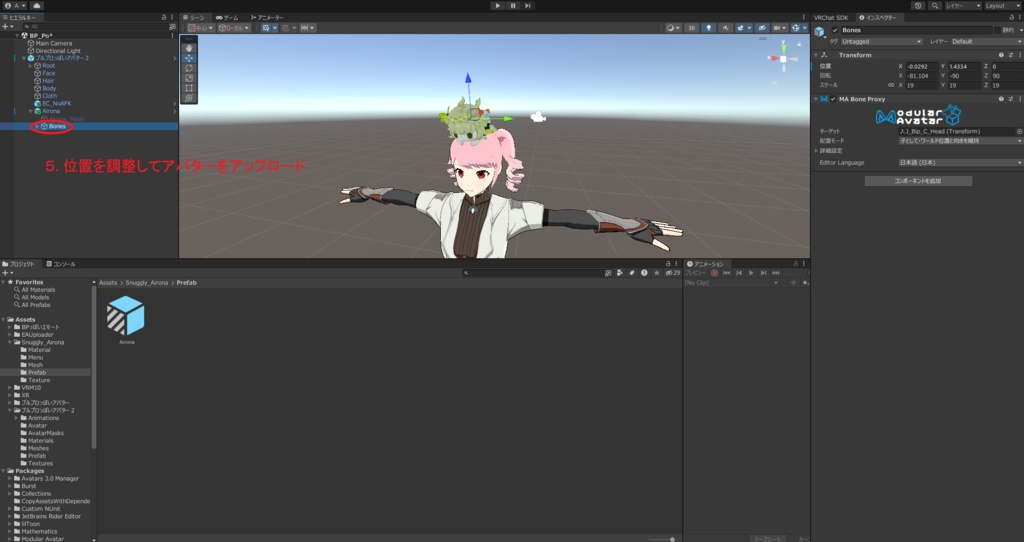Viewport: 1024px width, 542px height.
Task: Open MA Bone Proxy preset settings icon
Action: pos(1010,99)
